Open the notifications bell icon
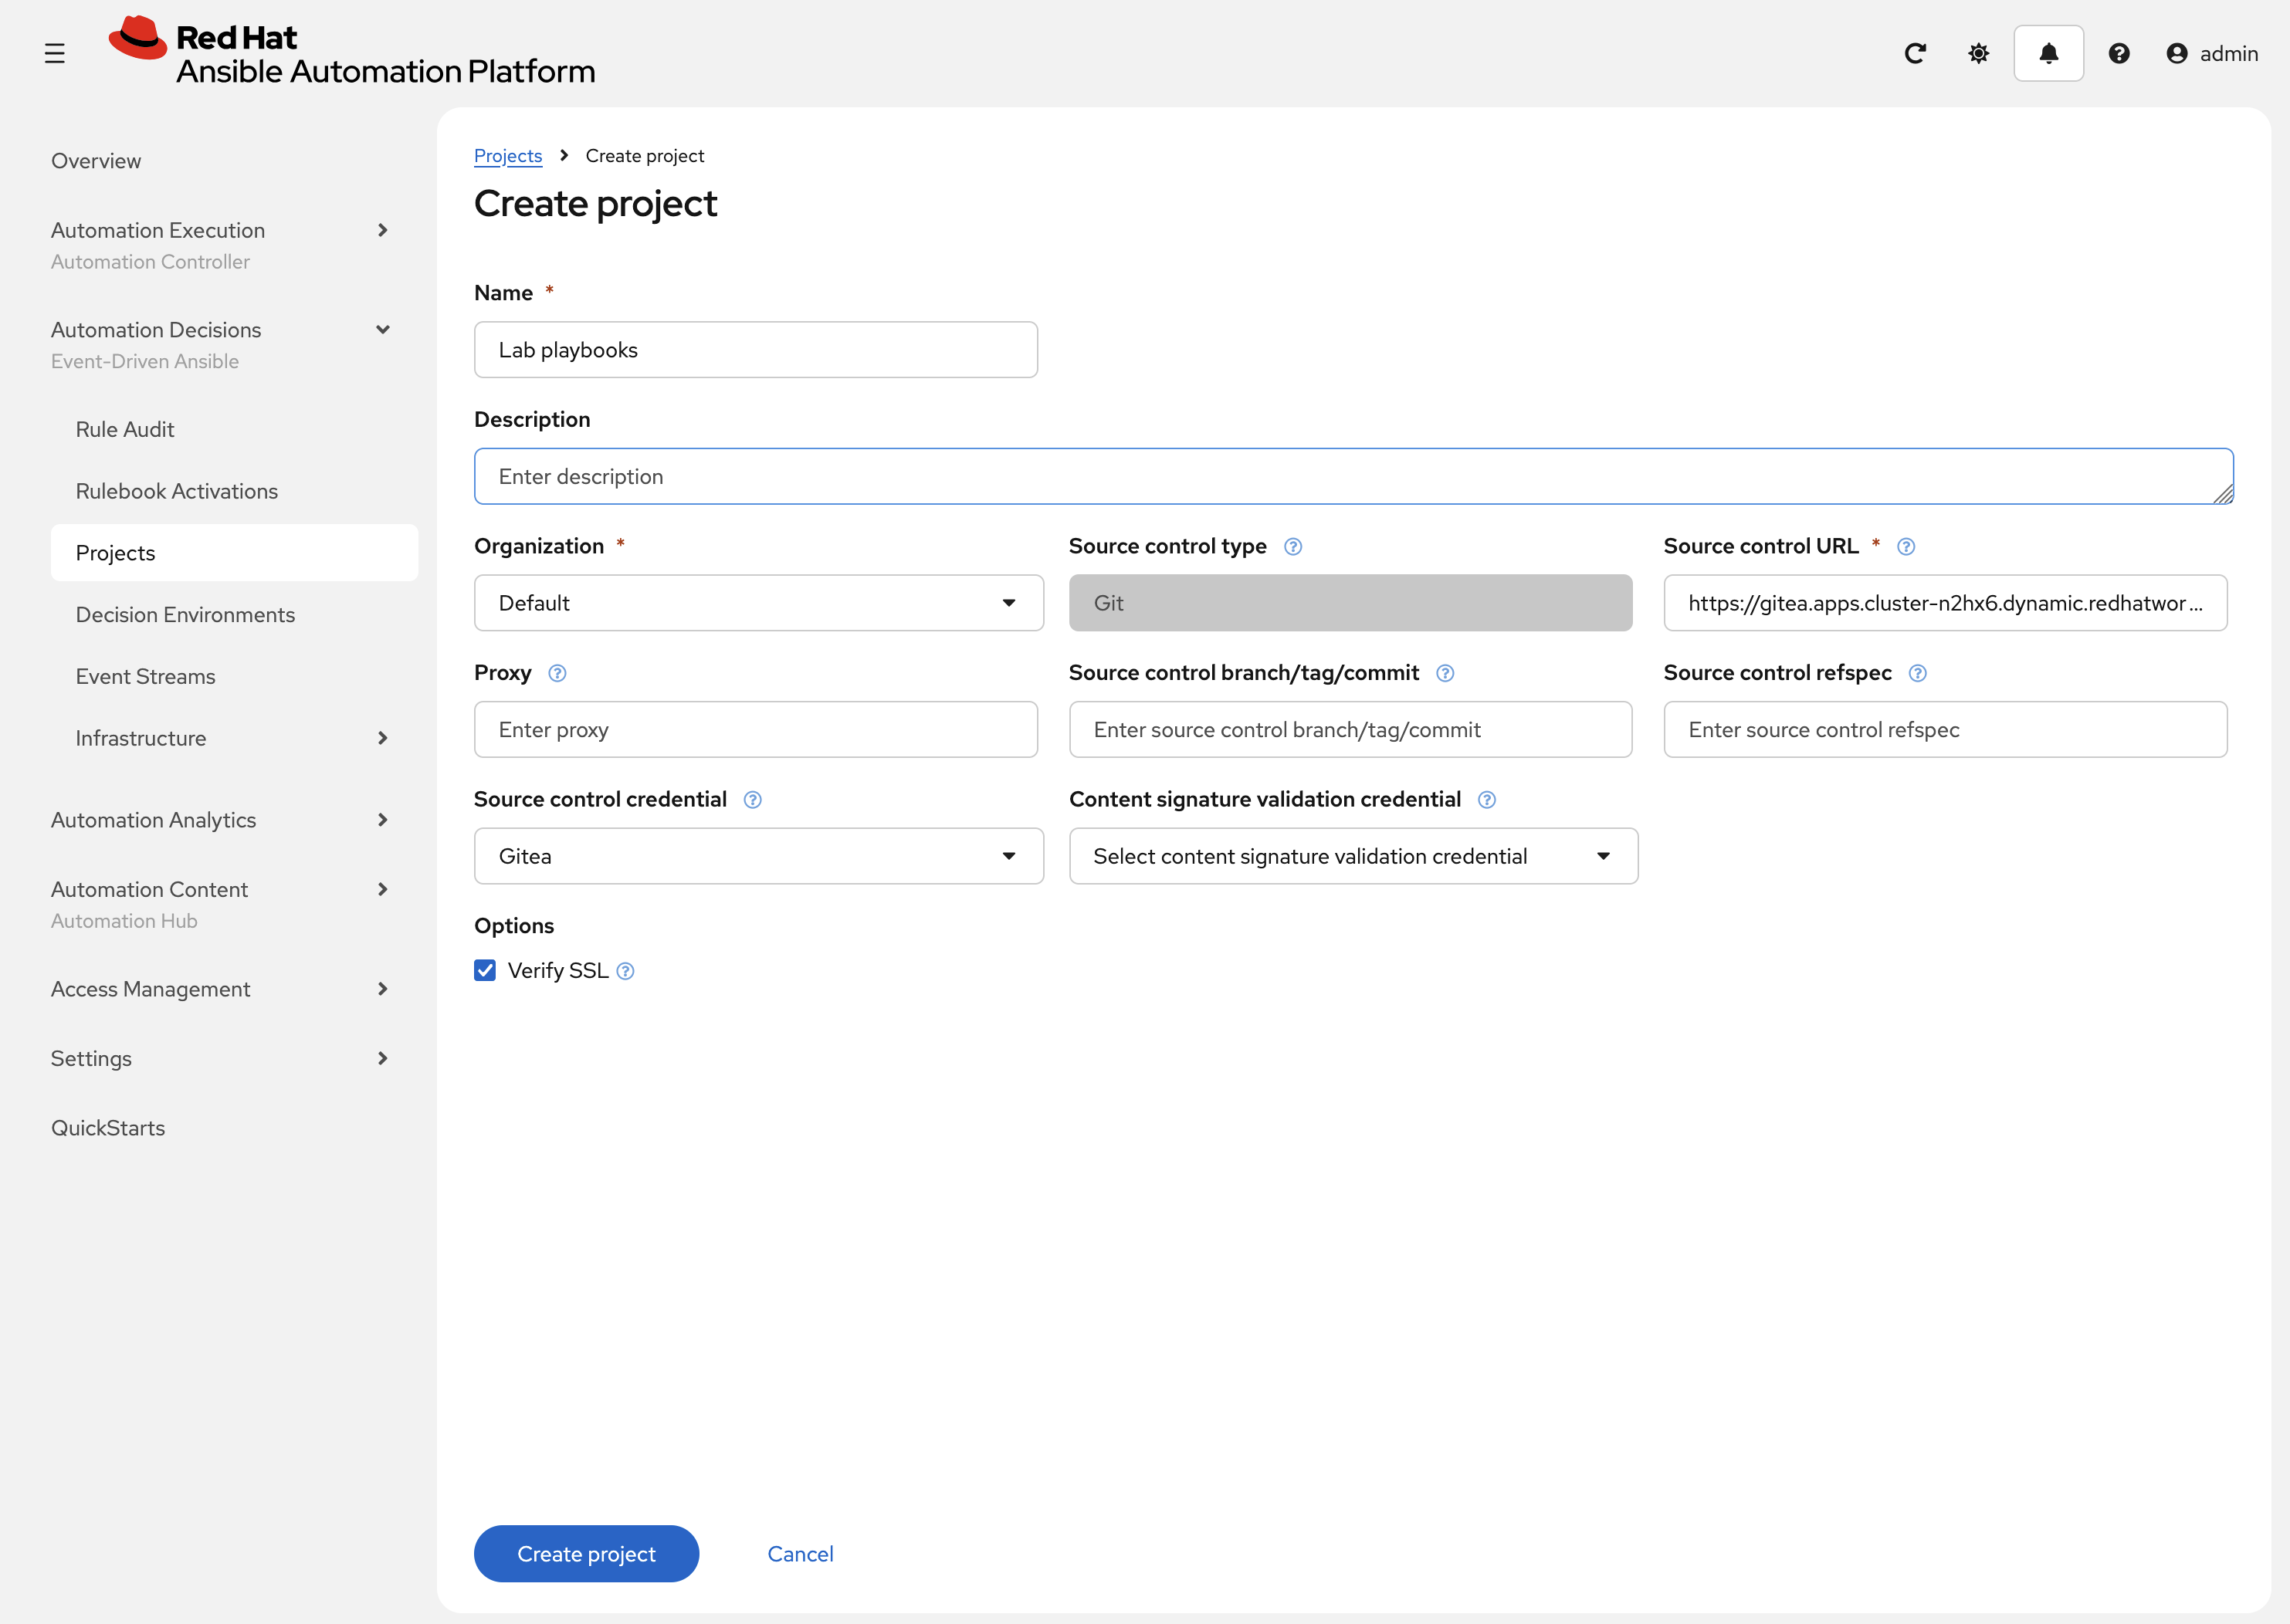The width and height of the screenshot is (2290, 1624). 2048,53
